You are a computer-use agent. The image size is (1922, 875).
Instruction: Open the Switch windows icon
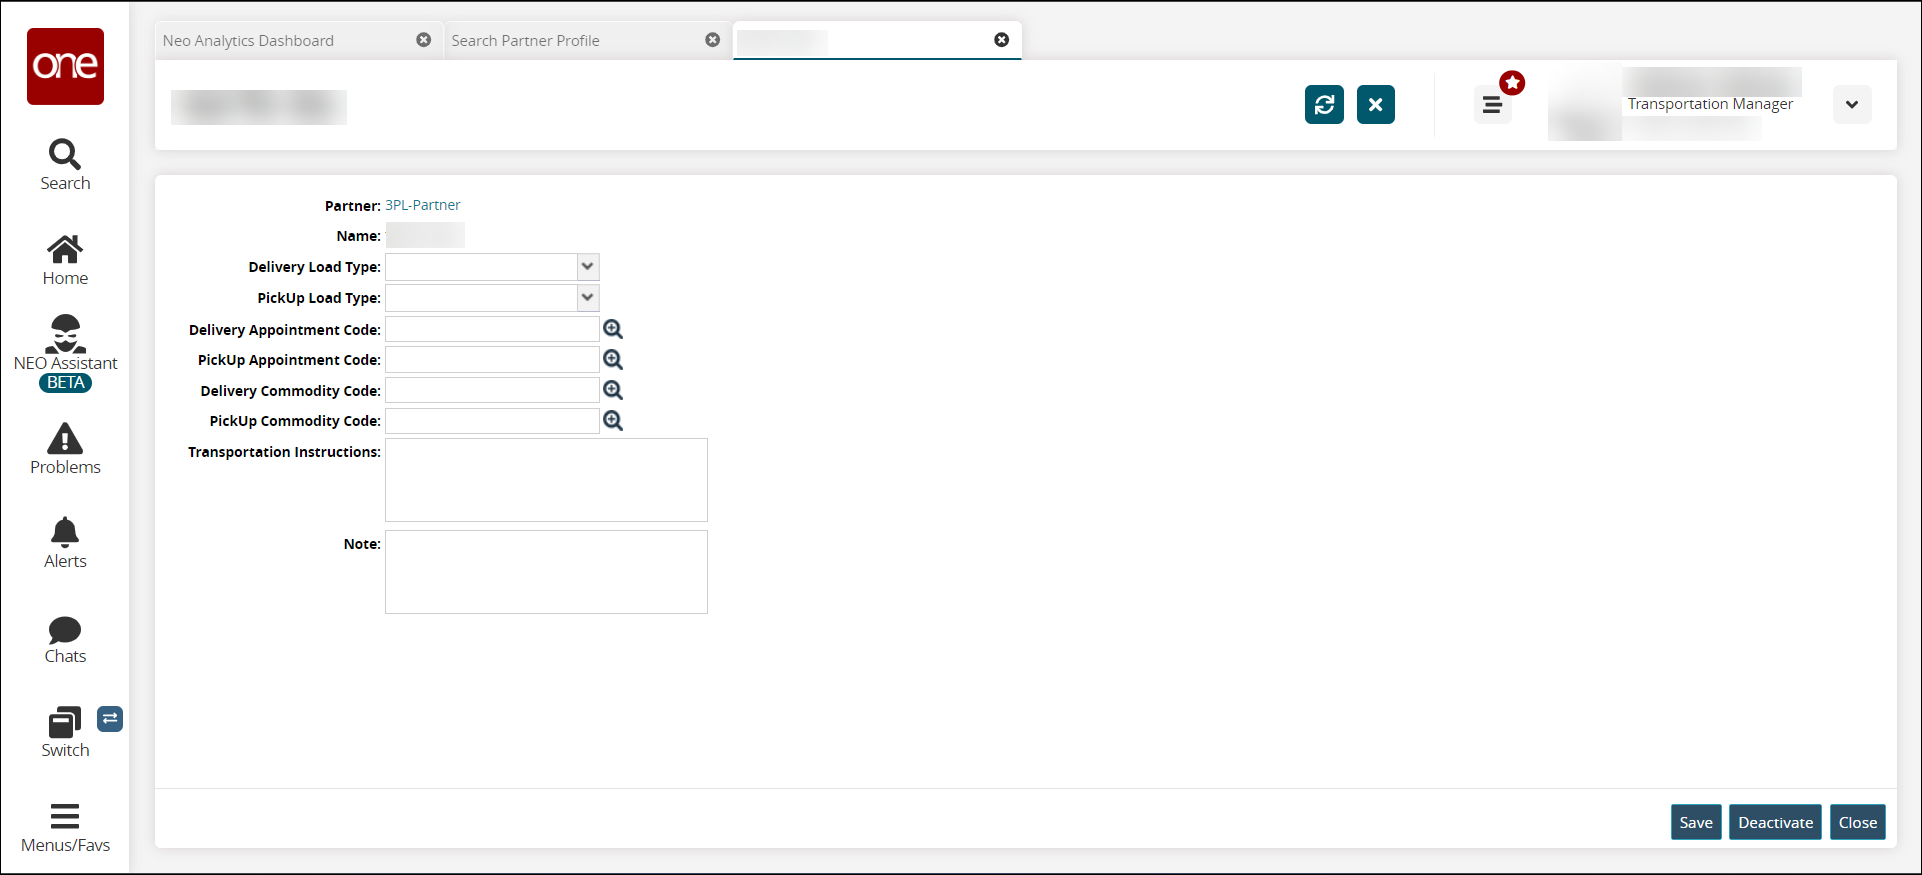[x=65, y=733]
